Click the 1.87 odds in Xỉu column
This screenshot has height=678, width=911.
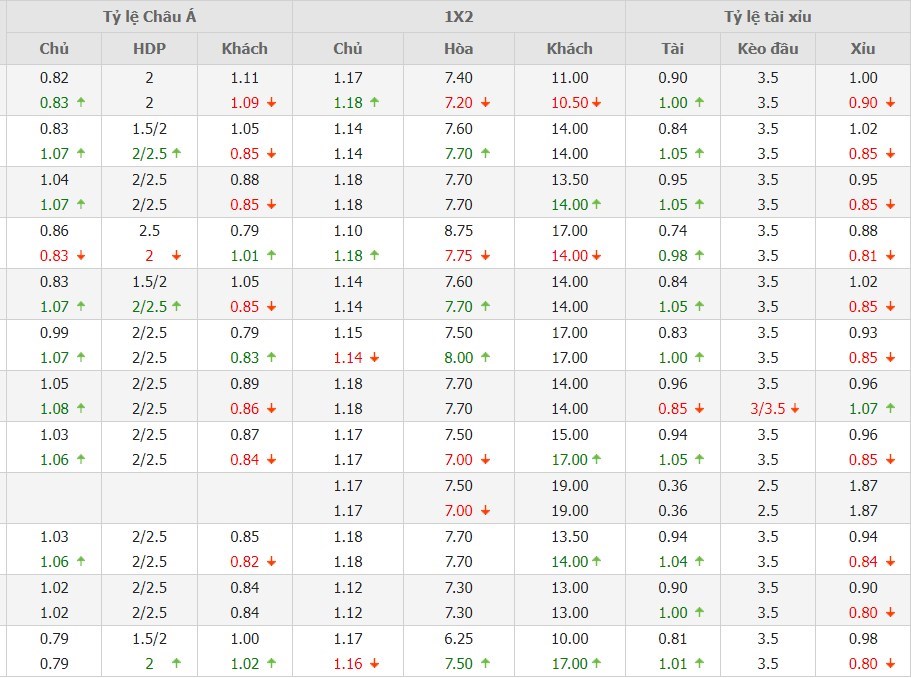click(862, 485)
